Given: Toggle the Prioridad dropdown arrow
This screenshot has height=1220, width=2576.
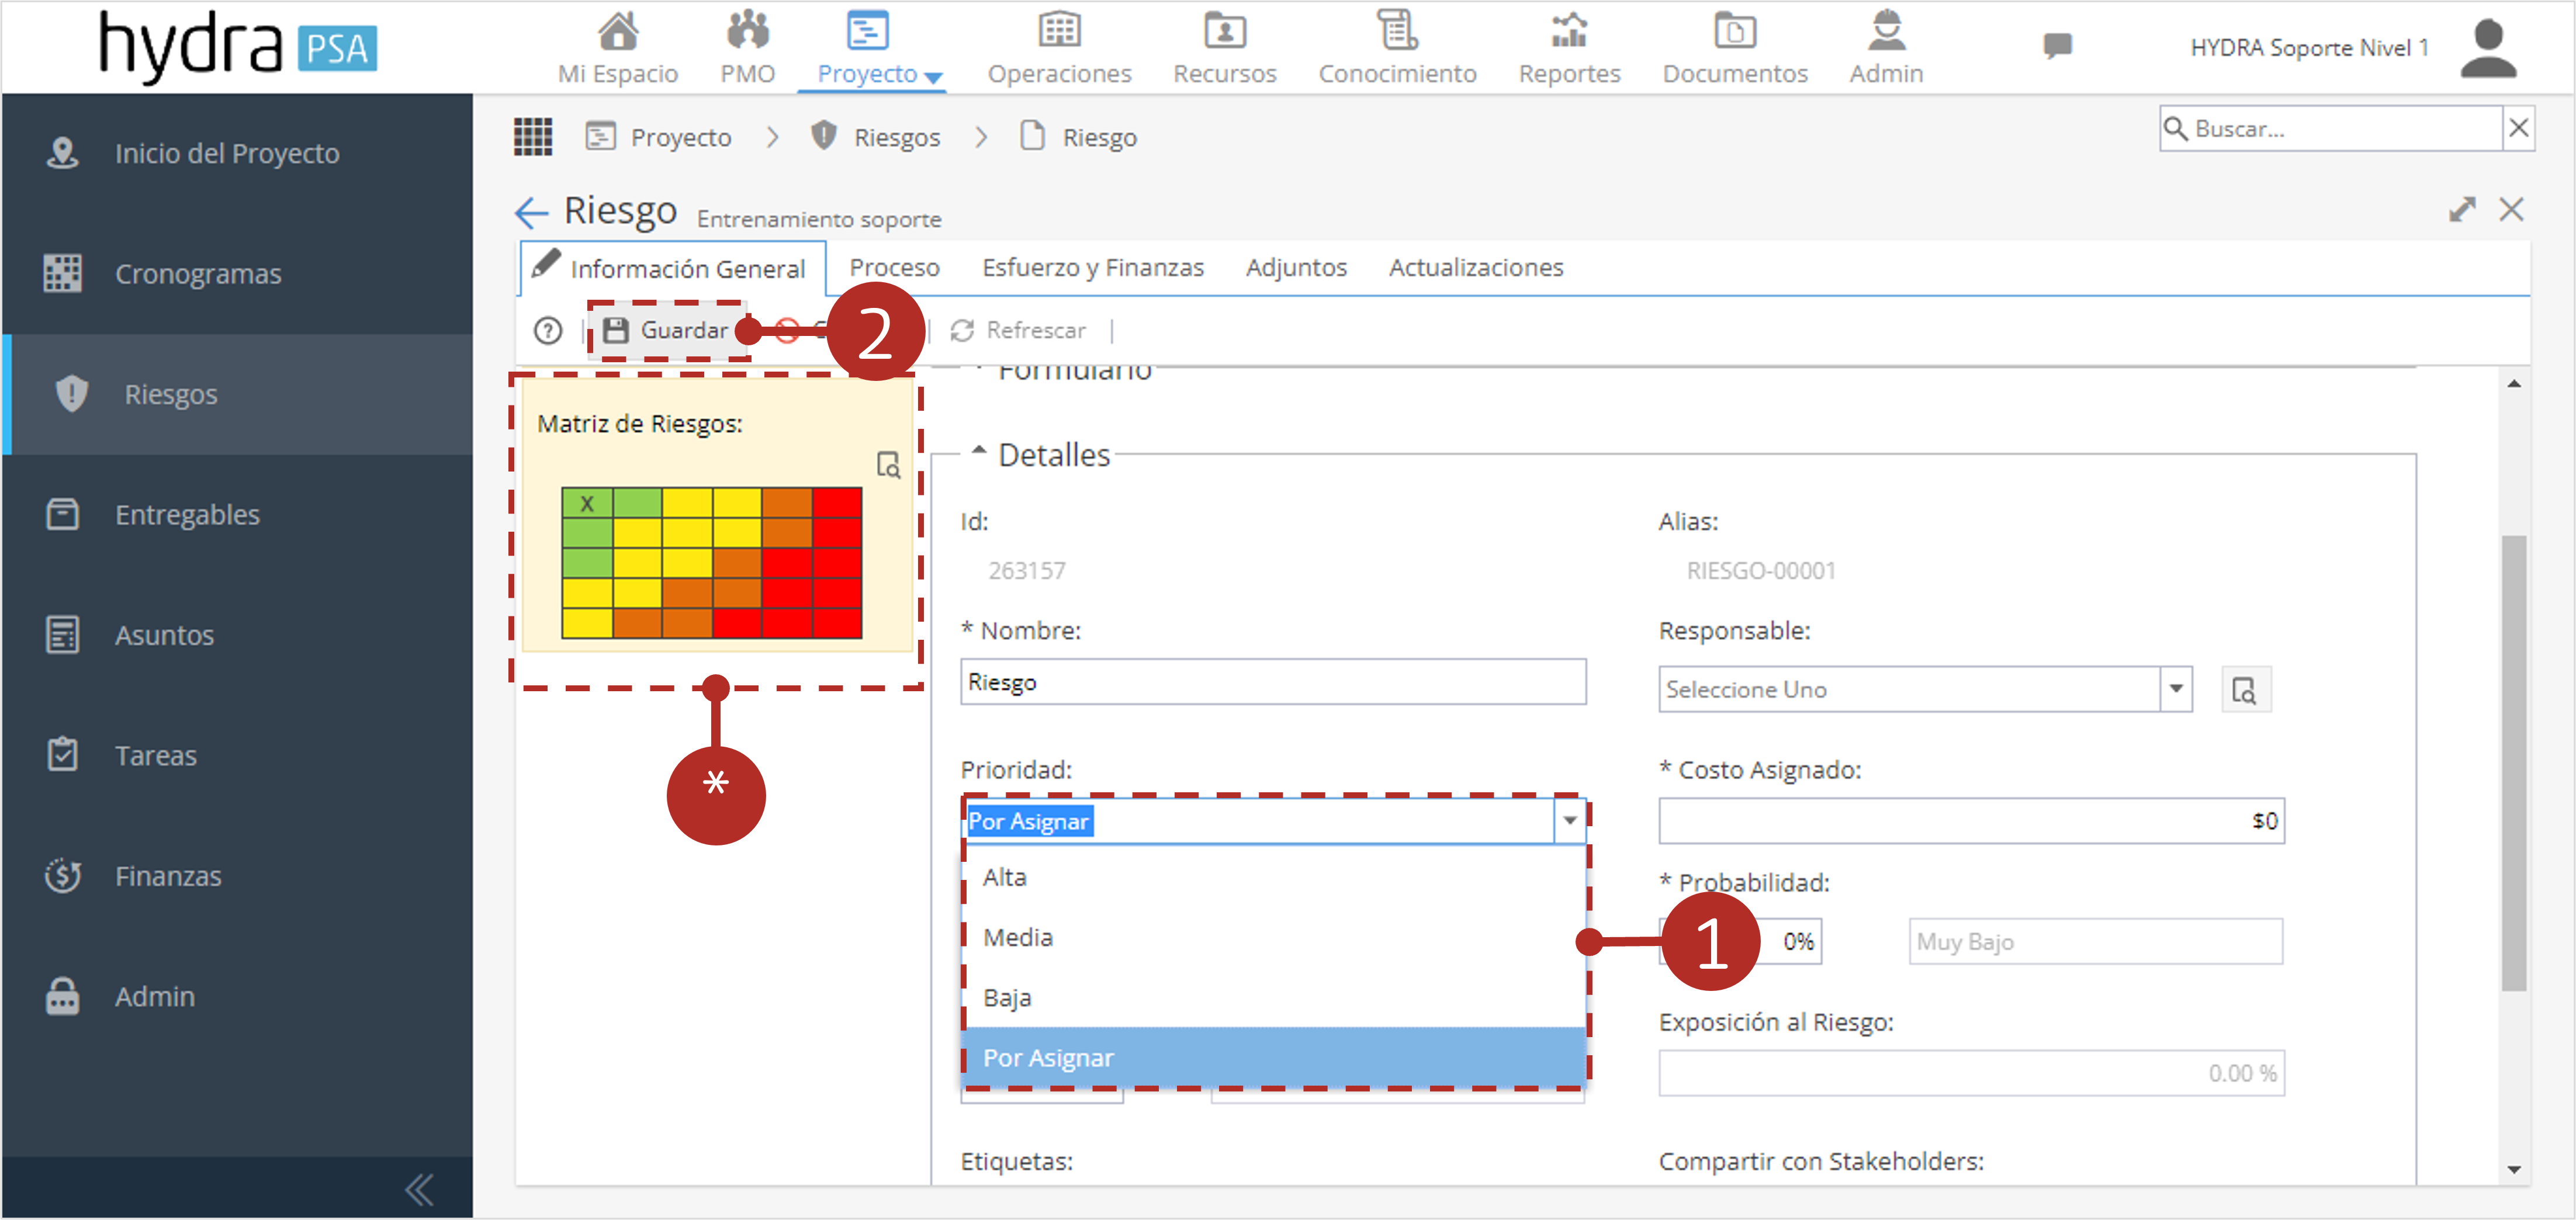Looking at the screenshot, I should pyautogui.click(x=1570, y=820).
